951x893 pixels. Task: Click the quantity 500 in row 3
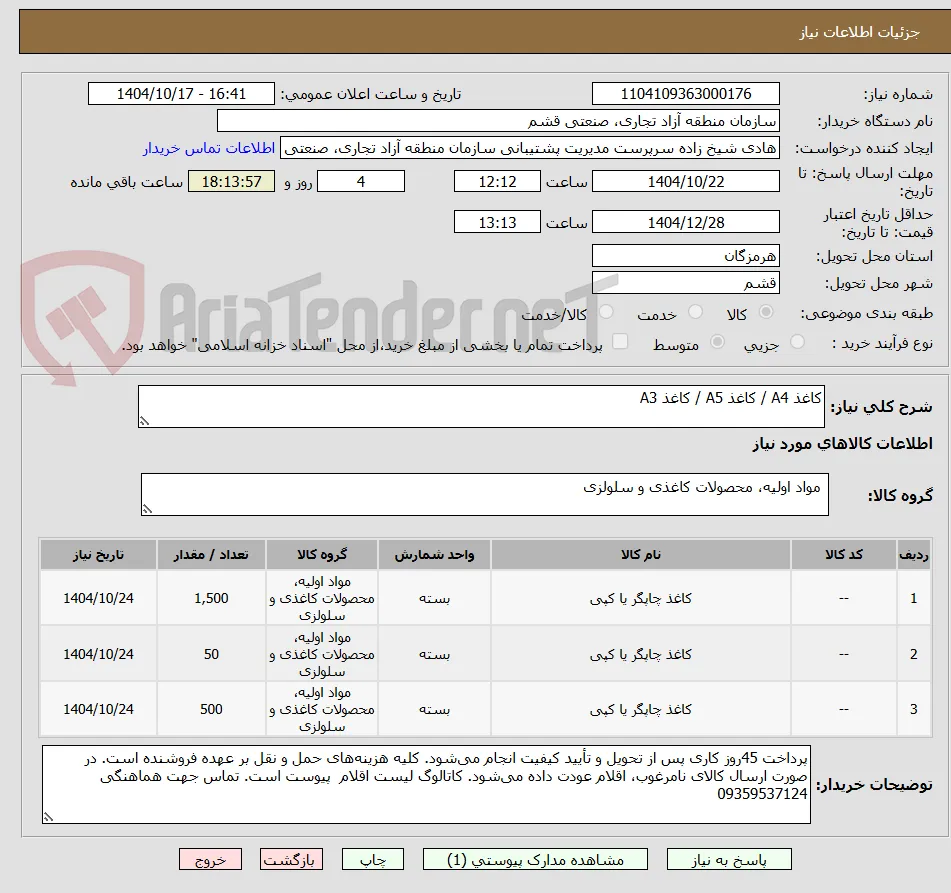click(211, 709)
